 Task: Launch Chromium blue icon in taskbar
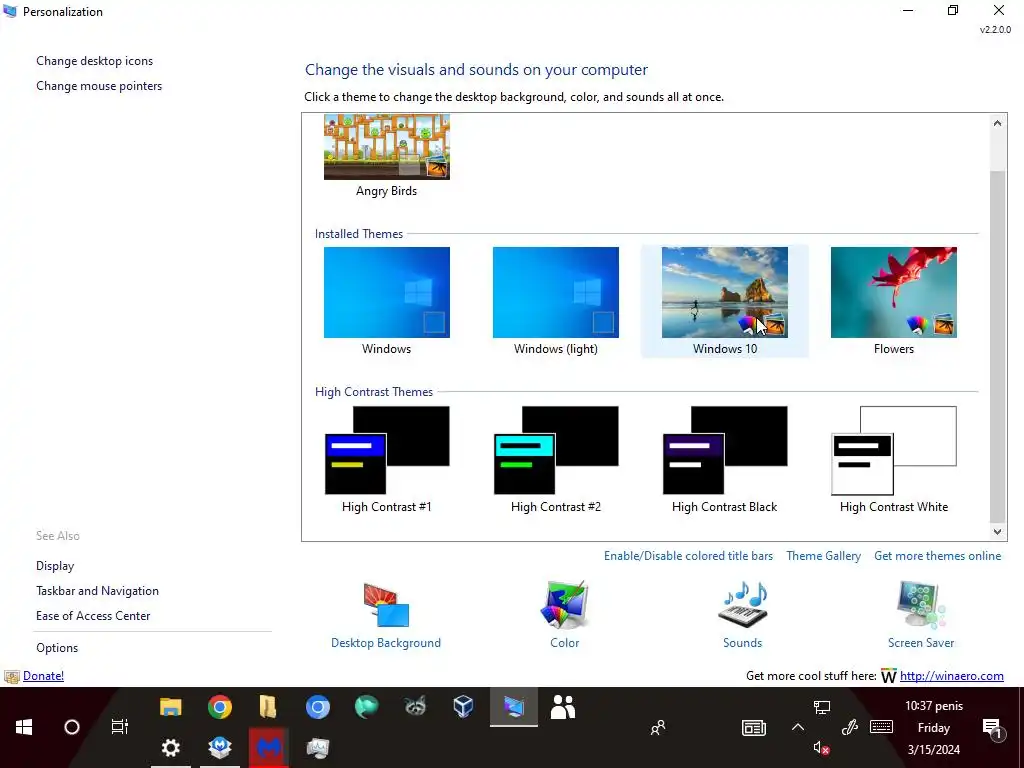click(x=317, y=707)
